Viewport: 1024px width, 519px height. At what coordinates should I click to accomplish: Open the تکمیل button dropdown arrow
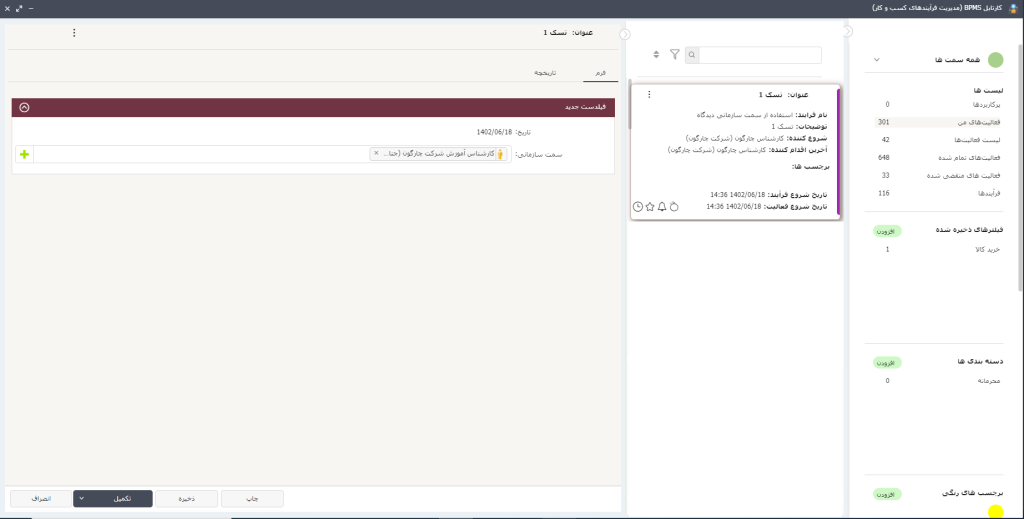pos(81,497)
